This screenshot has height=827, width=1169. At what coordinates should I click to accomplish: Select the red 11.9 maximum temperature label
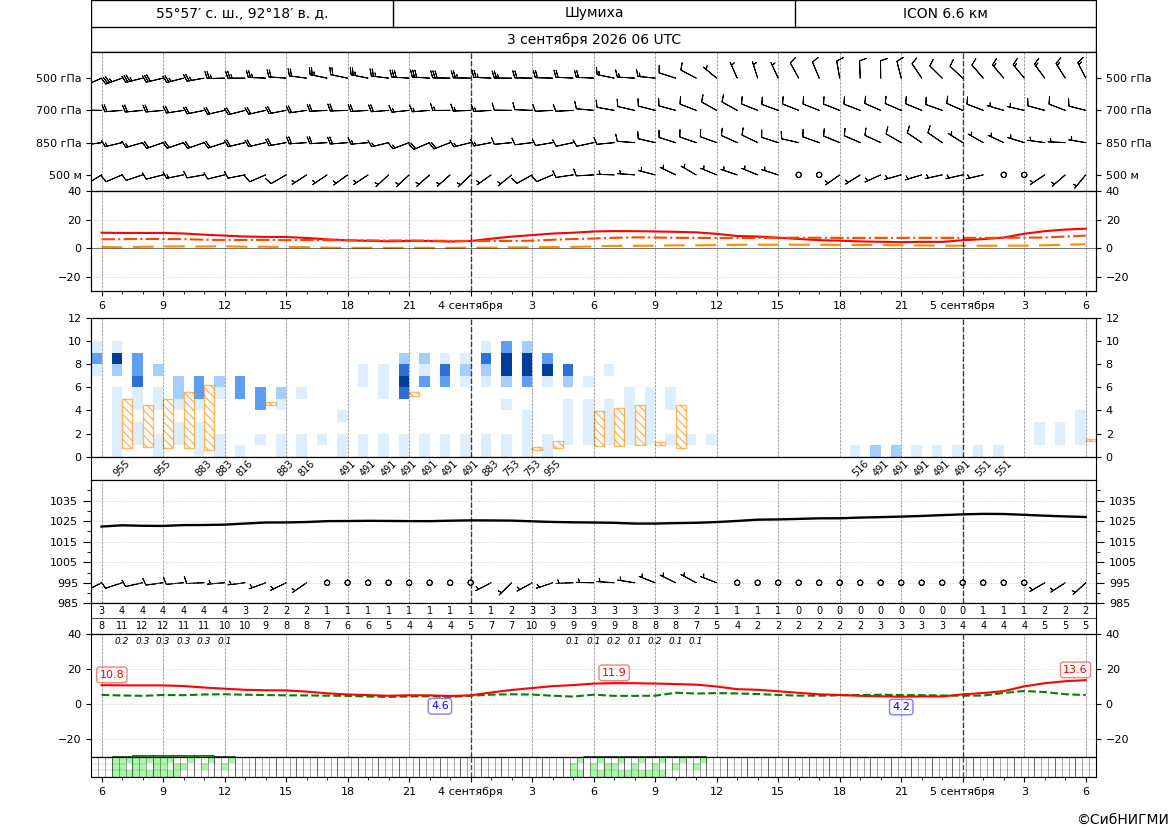click(614, 673)
